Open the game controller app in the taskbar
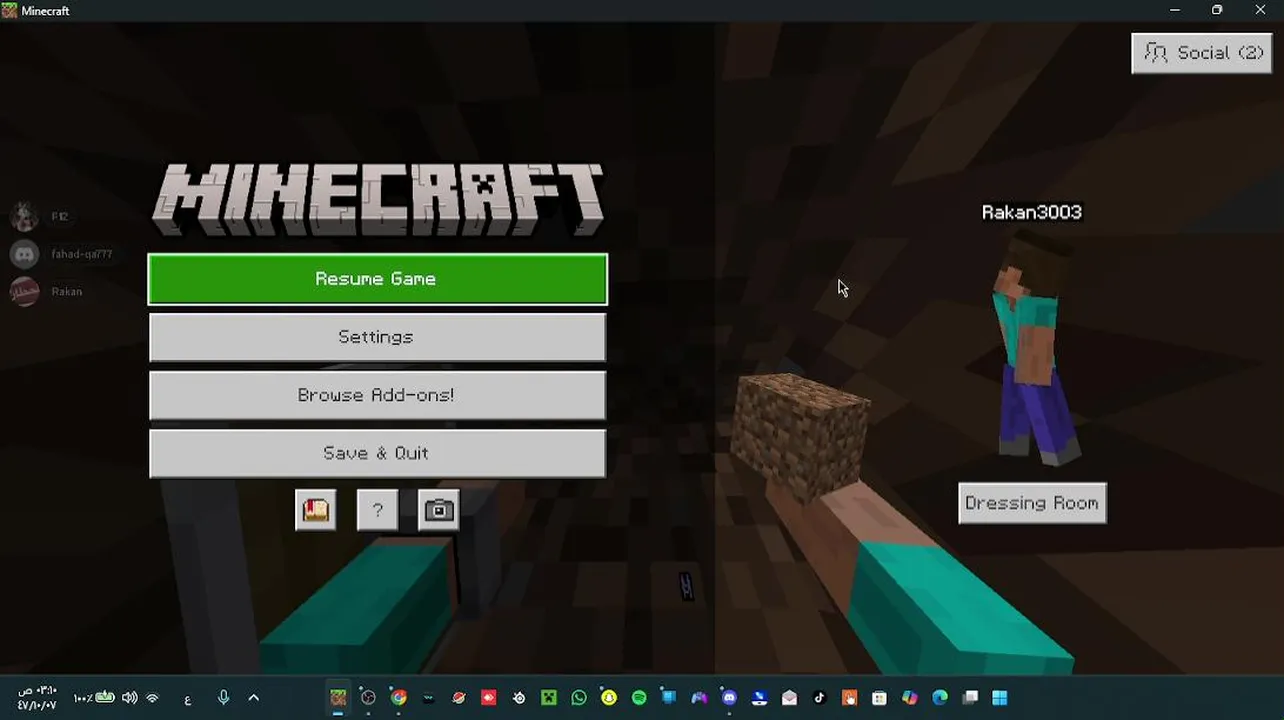1284x720 pixels. [x=699, y=698]
